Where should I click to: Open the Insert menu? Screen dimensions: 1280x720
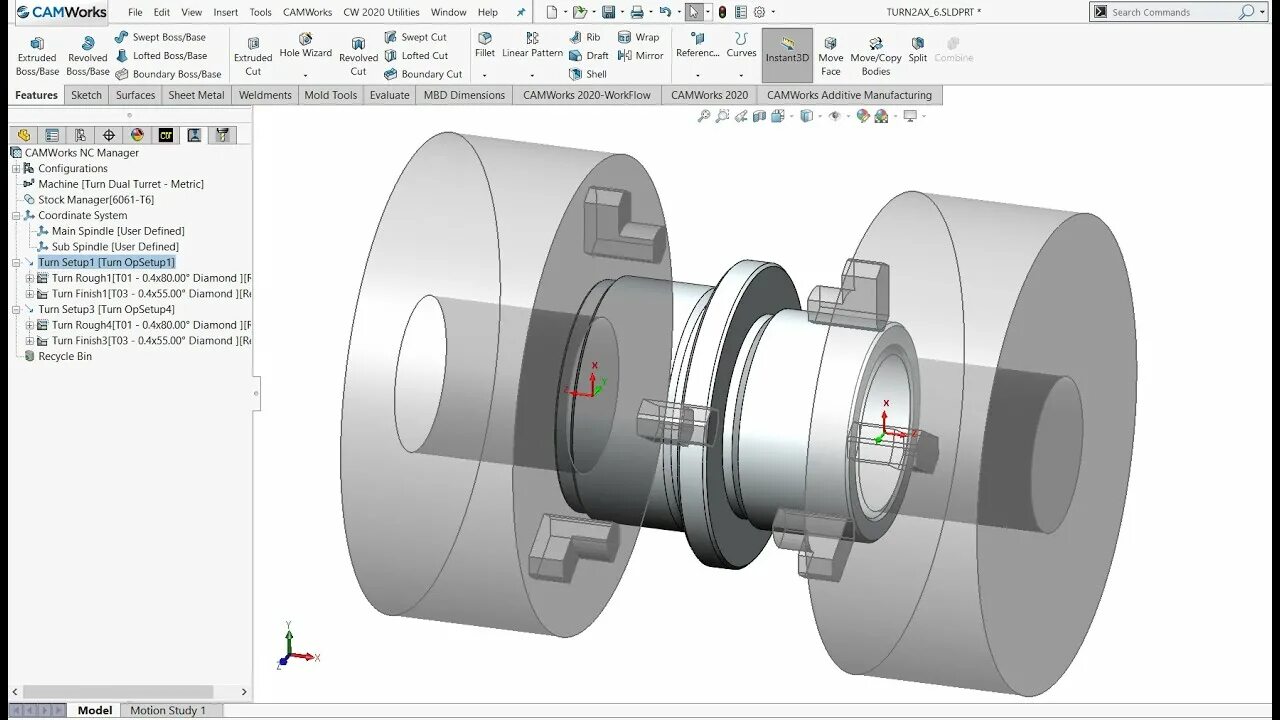point(226,12)
